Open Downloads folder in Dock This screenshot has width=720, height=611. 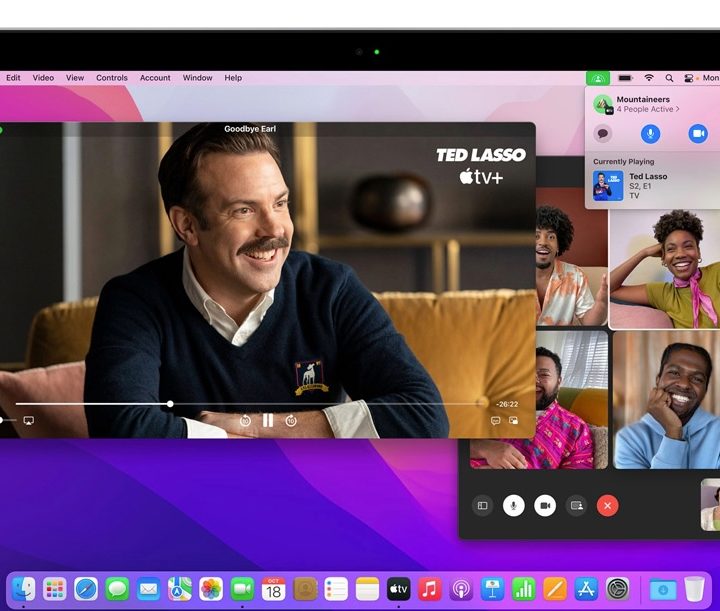click(x=663, y=589)
